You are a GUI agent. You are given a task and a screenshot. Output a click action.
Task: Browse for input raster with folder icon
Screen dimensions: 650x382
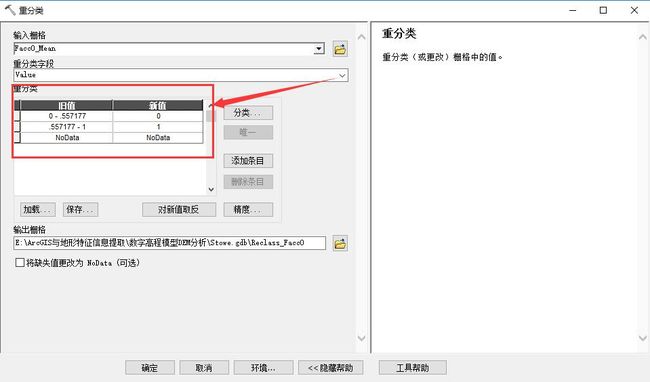coord(340,49)
